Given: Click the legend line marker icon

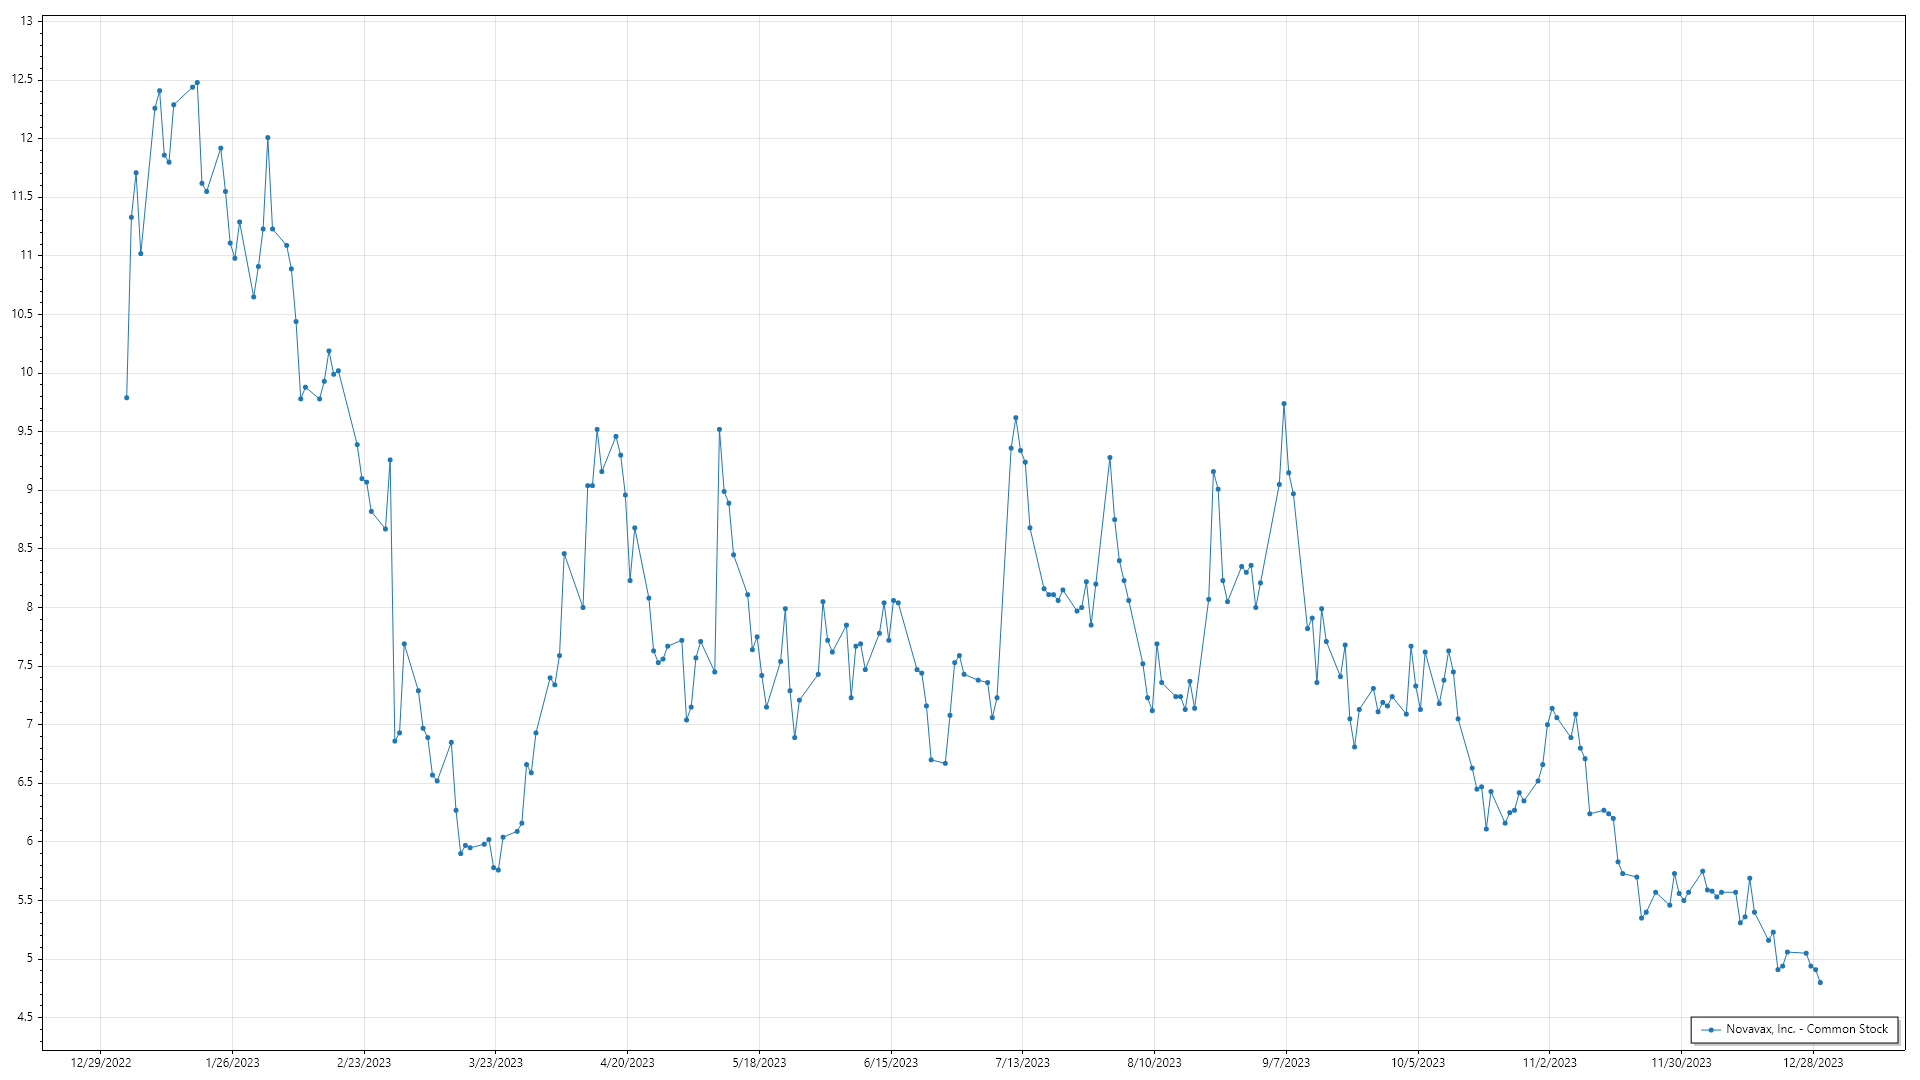Looking at the screenshot, I should point(1711,1030).
